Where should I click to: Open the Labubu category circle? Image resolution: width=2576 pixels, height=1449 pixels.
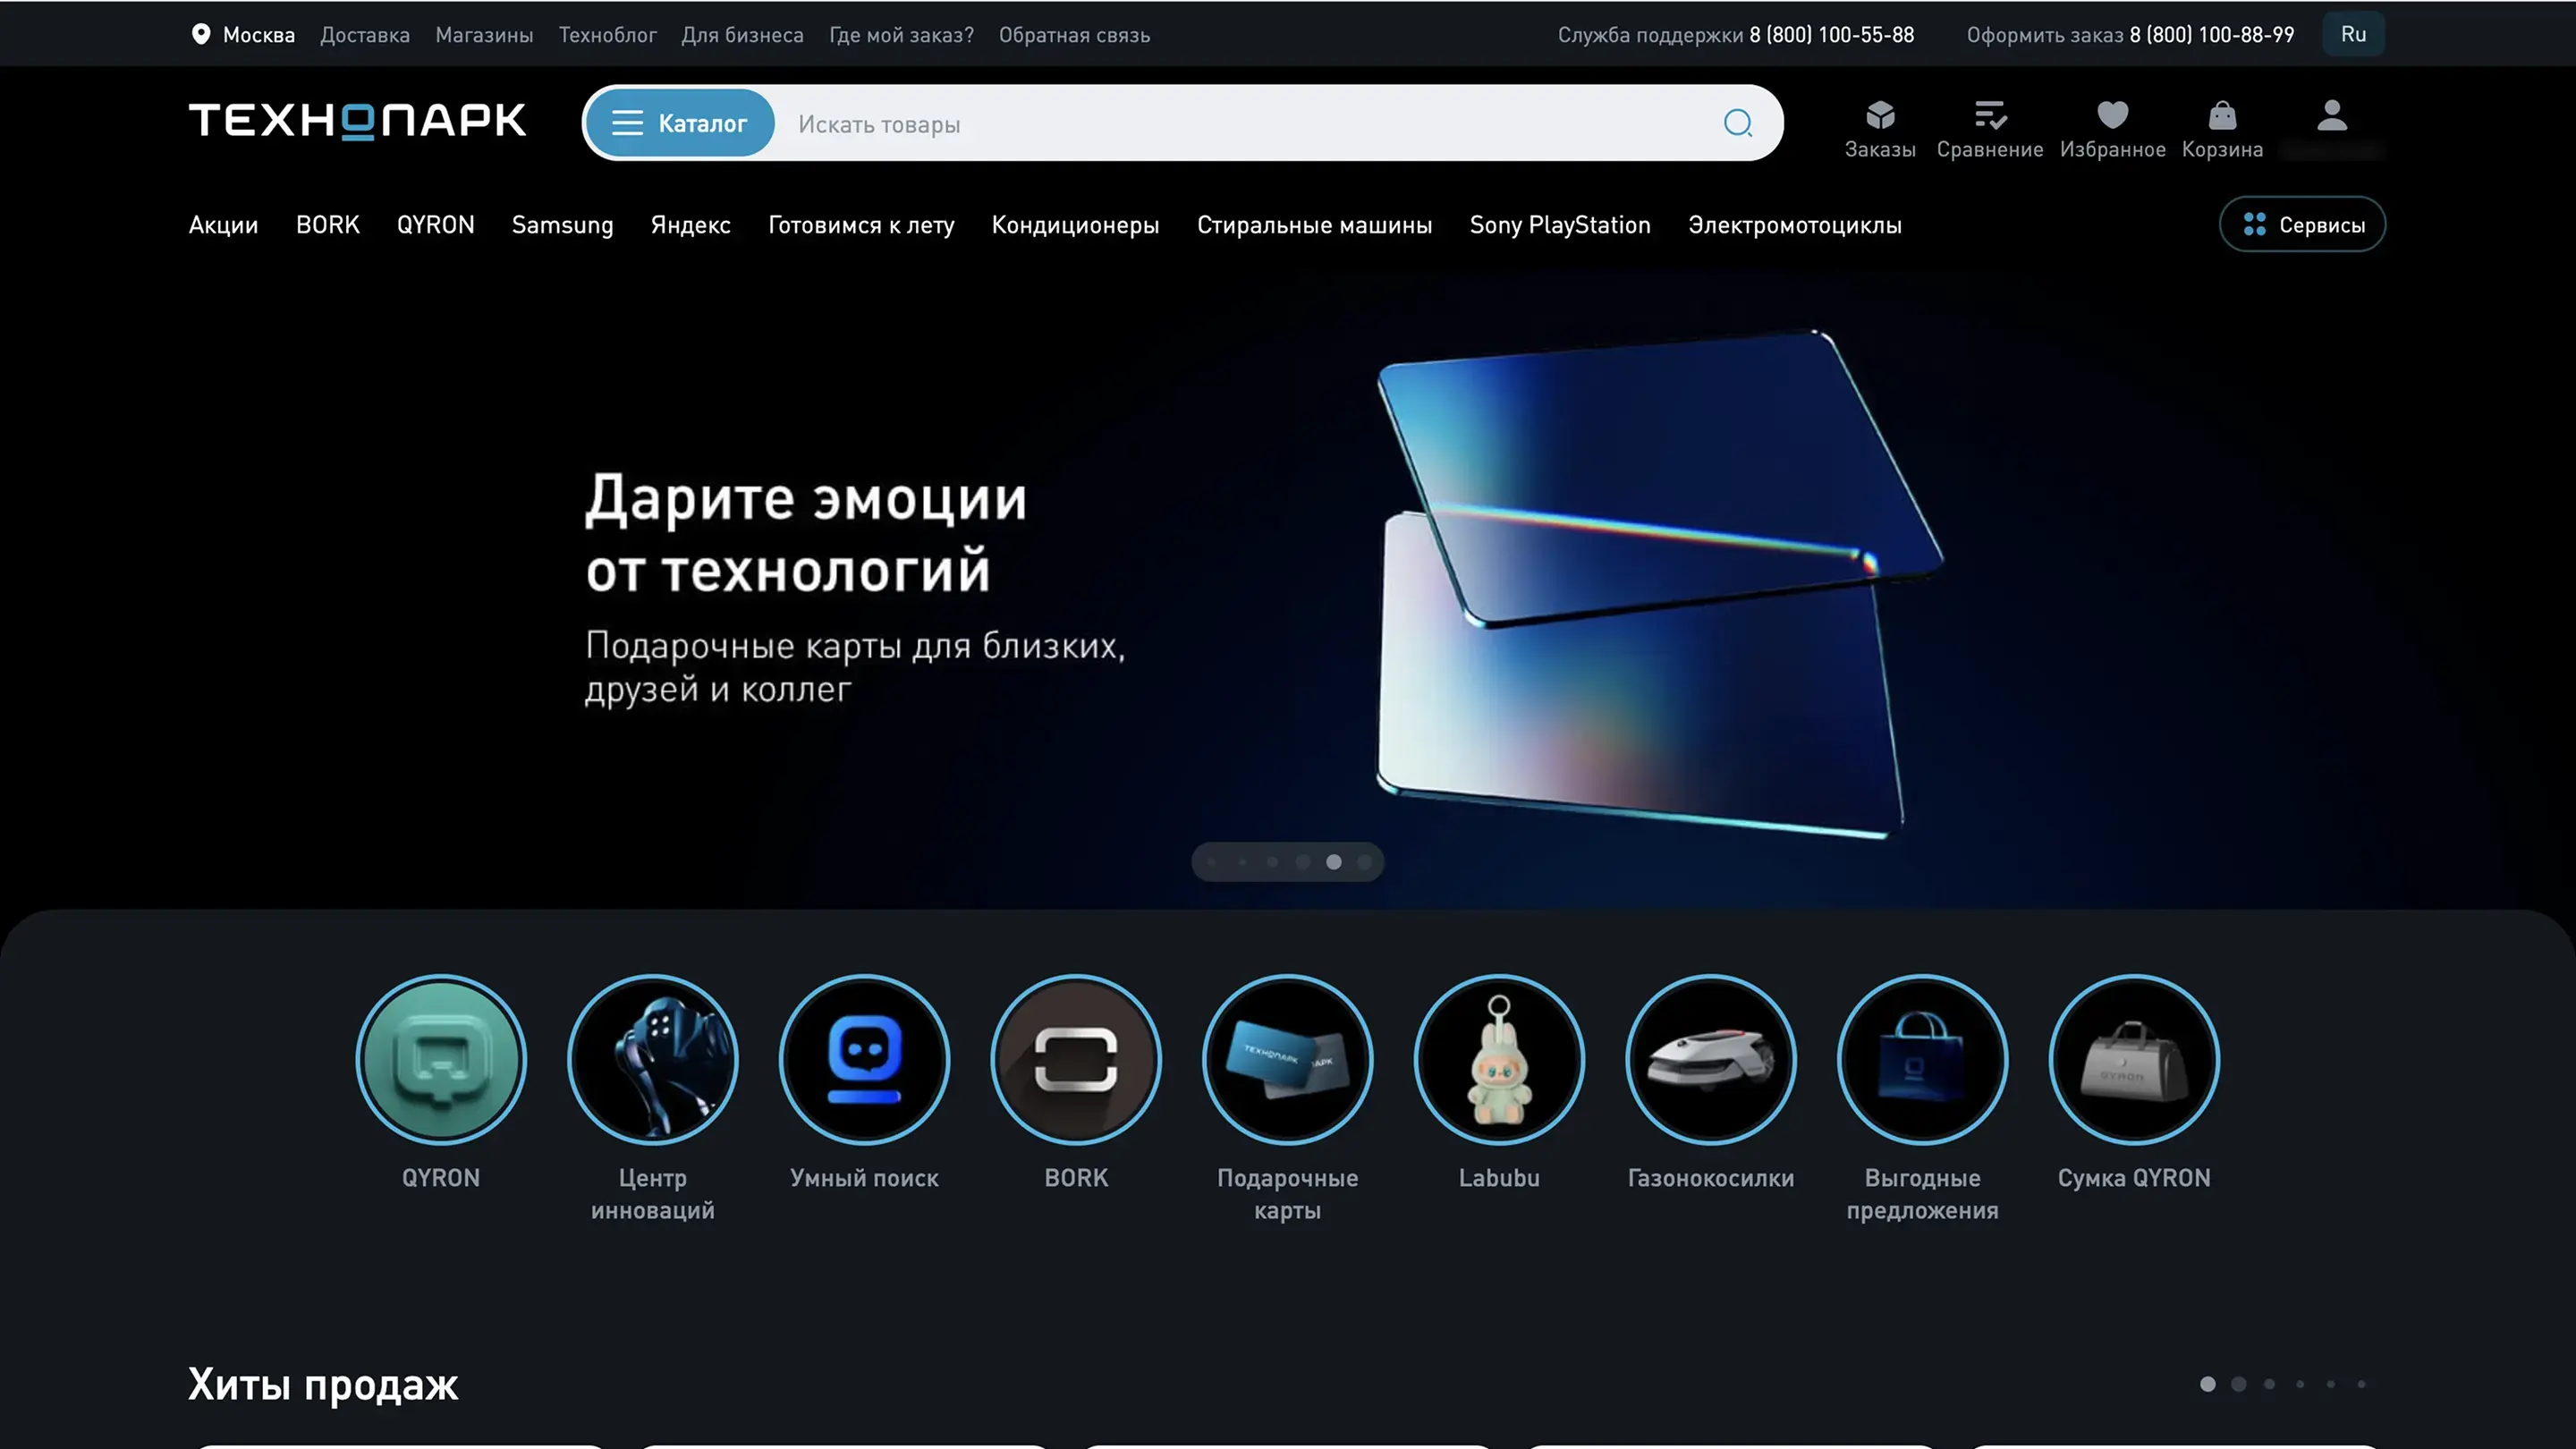(x=1498, y=1059)
